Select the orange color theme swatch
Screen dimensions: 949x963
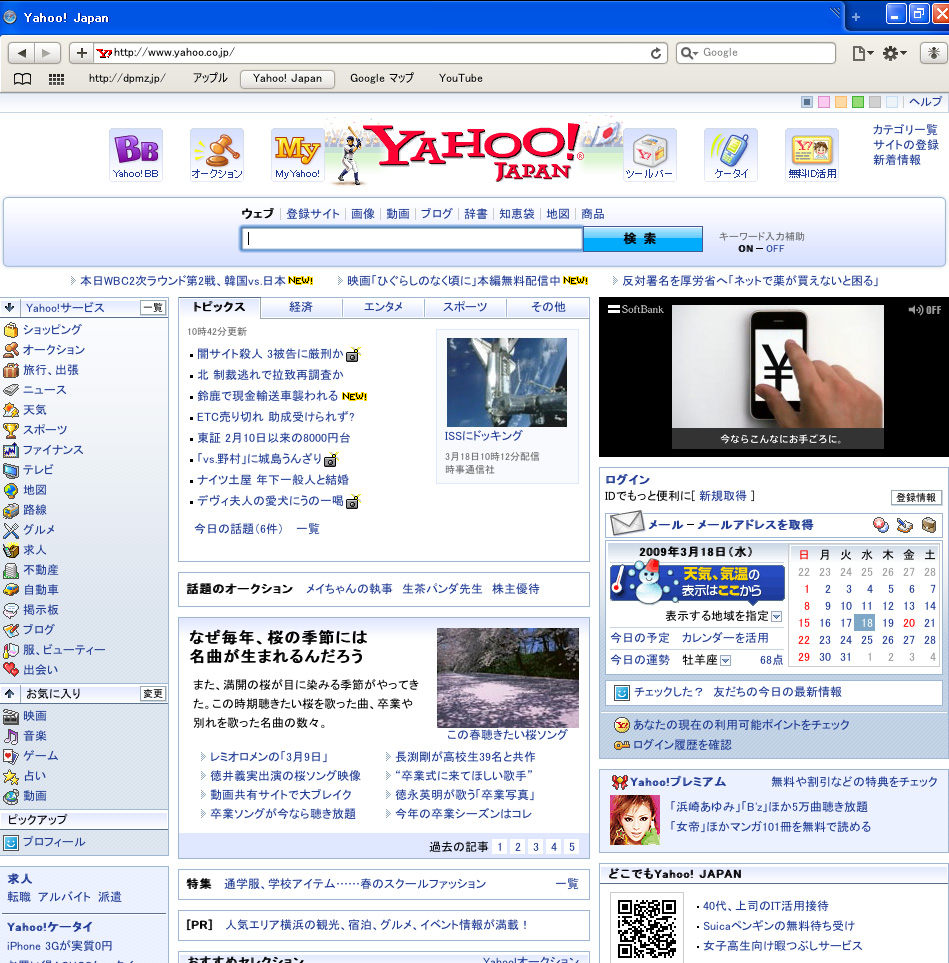pos(841,102)
